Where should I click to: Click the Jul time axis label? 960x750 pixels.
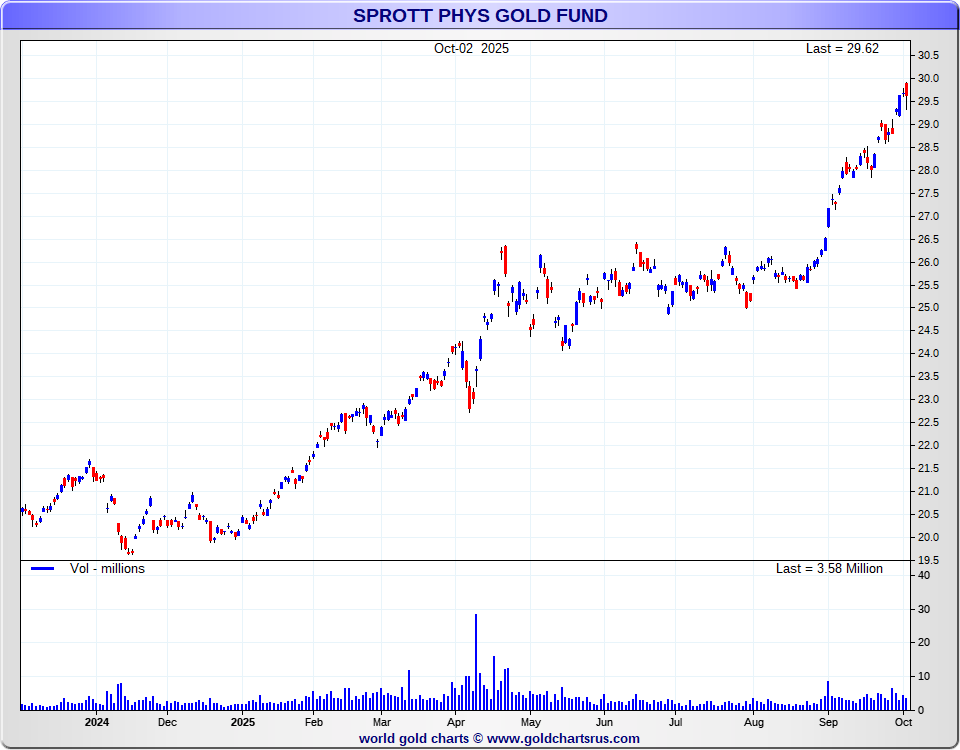coord(675,722)
